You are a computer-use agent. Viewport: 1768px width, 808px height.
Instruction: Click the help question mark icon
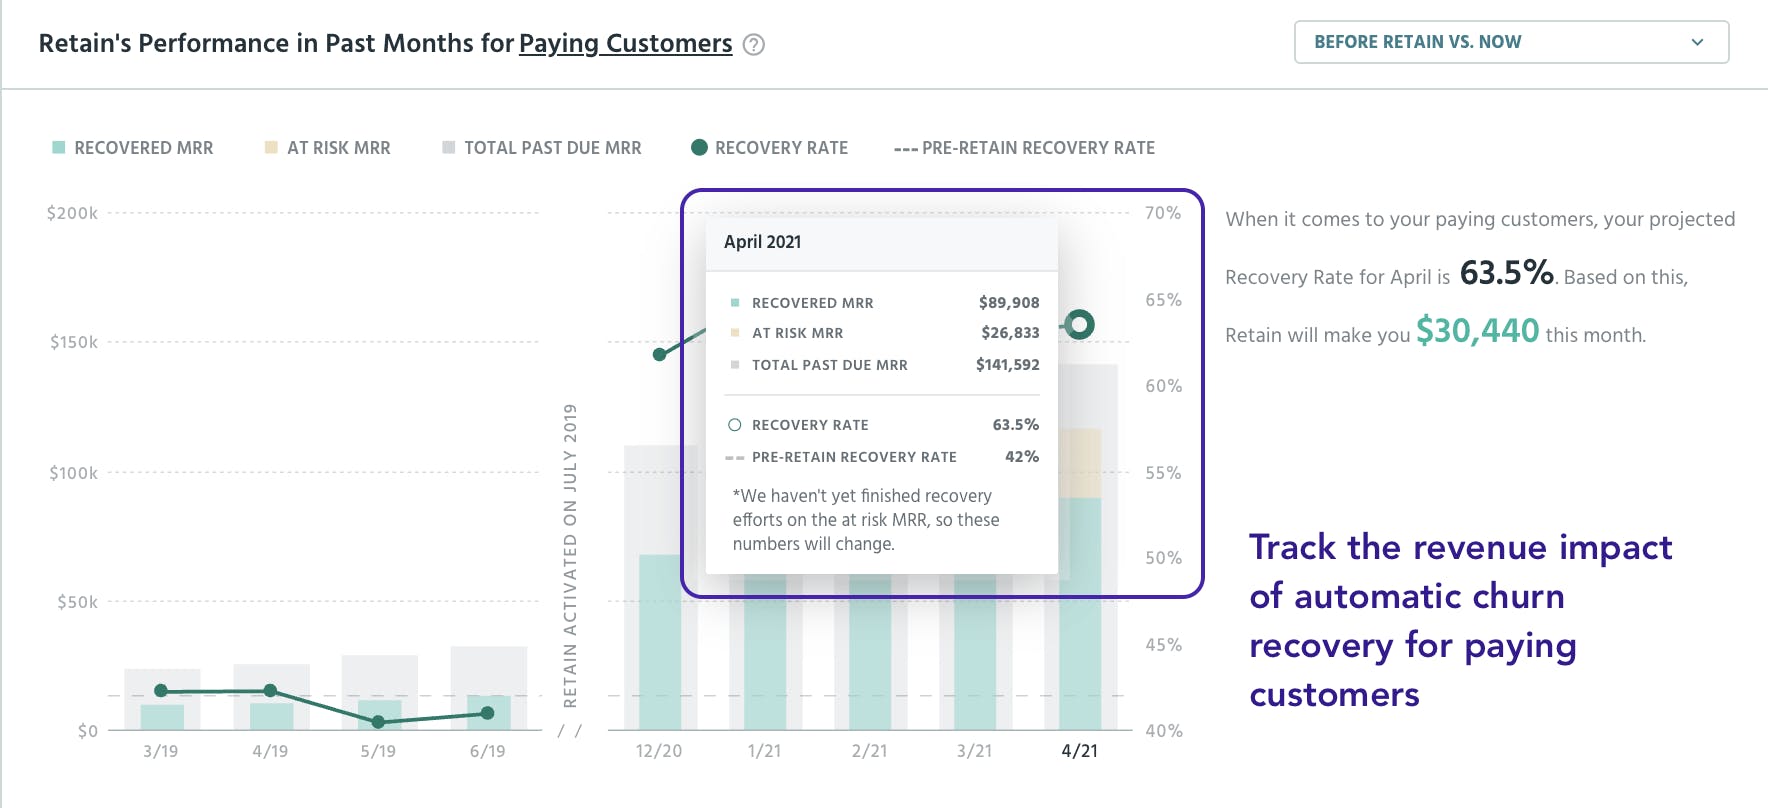point(754,45)
